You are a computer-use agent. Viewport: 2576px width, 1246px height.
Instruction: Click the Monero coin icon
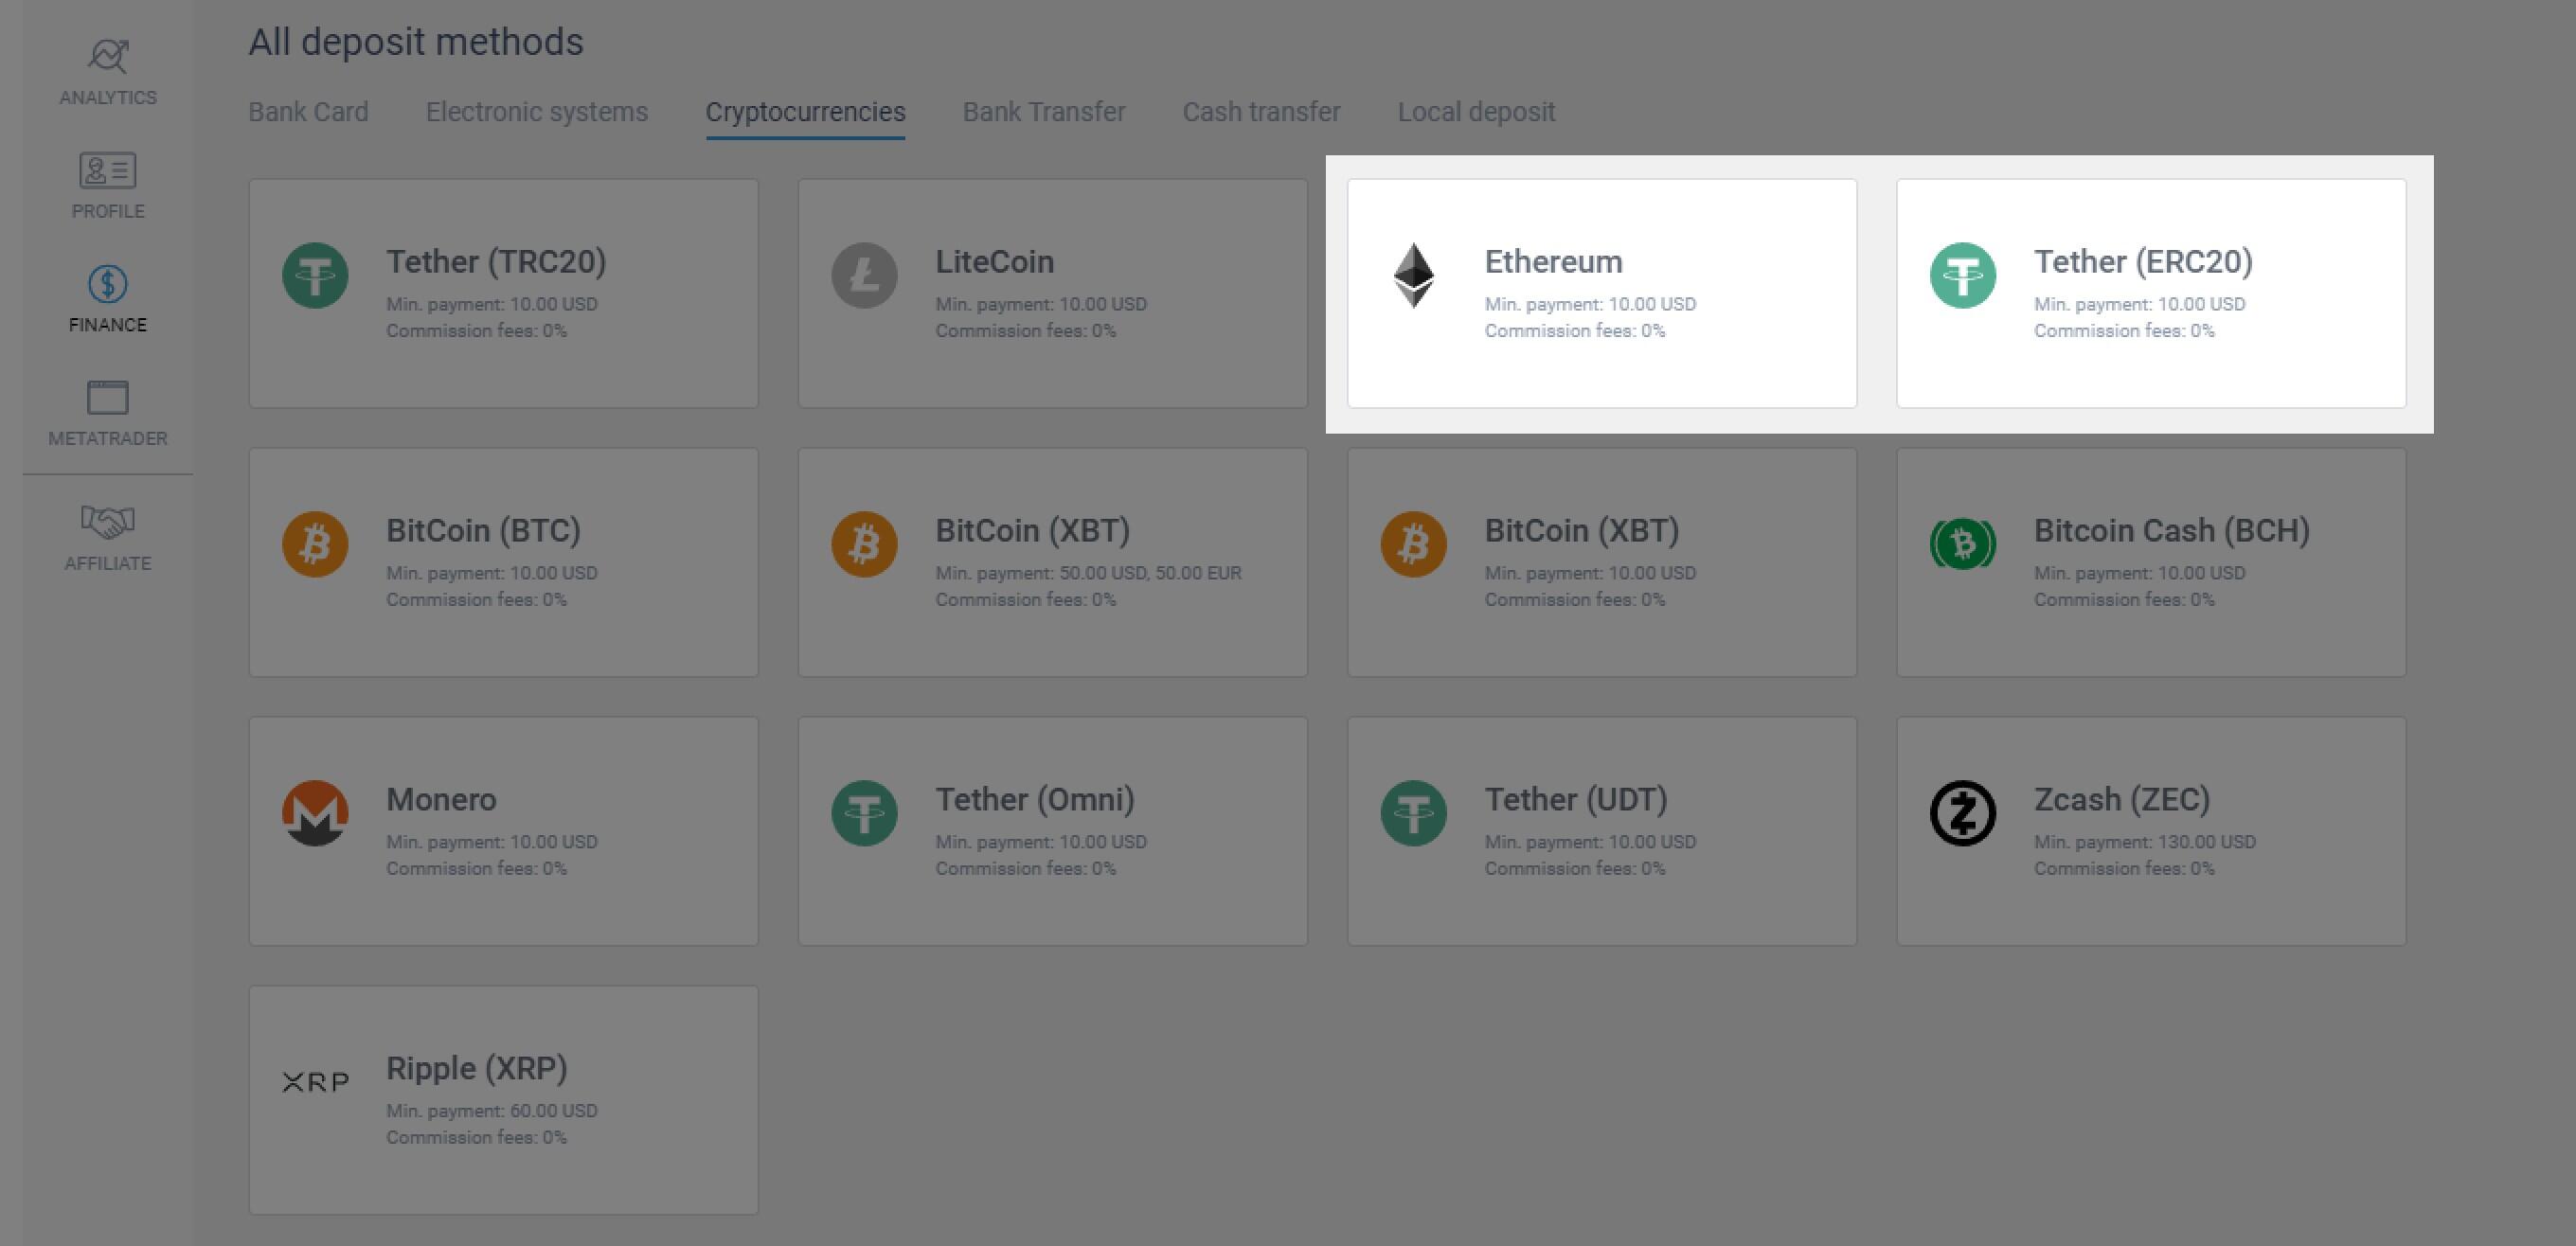pos(315,812)
